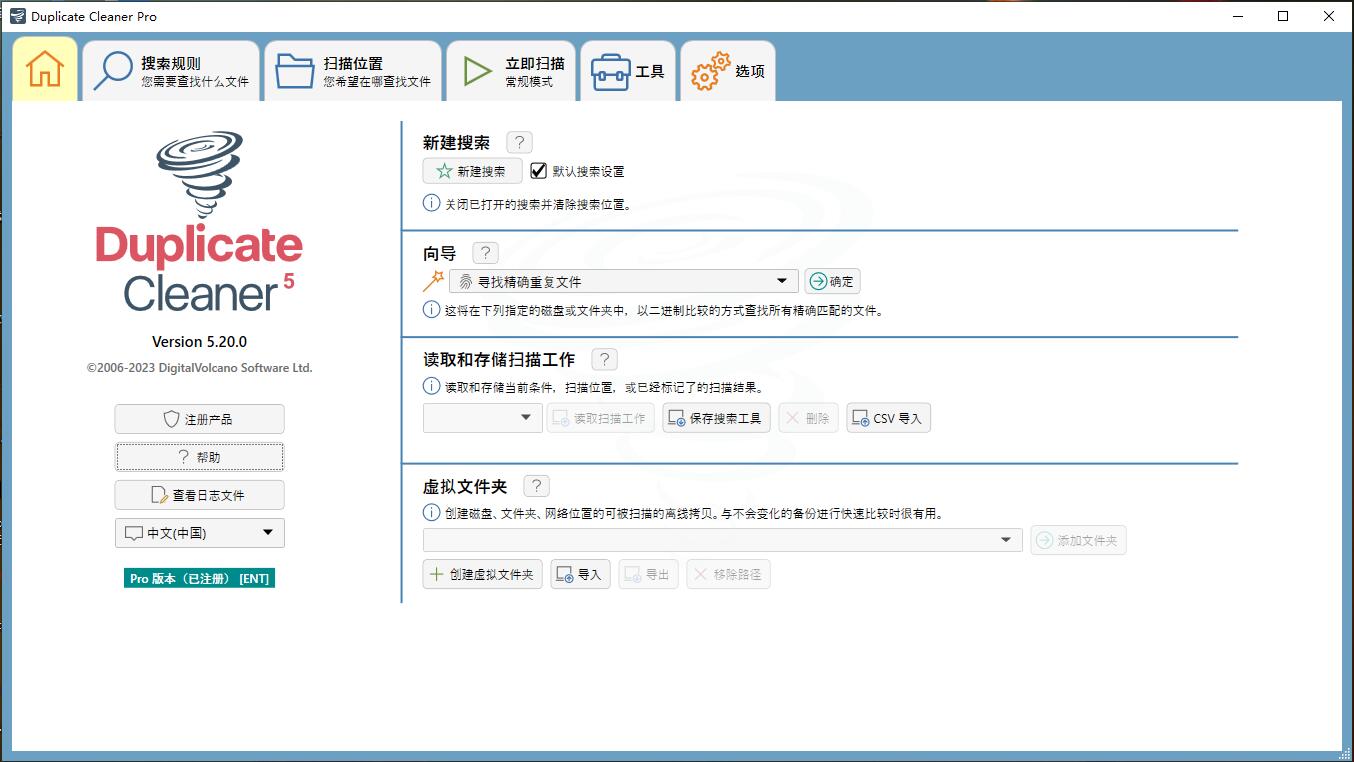The width and height of the screenshot is (1354, 762).
Task: Click the help question mark beside 新建搜索
Action: (x=519, y=141)
